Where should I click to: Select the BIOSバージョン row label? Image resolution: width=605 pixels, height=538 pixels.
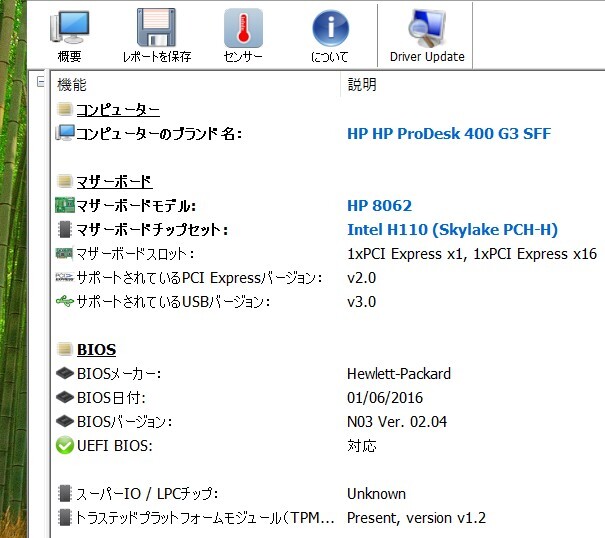[124, 421]
